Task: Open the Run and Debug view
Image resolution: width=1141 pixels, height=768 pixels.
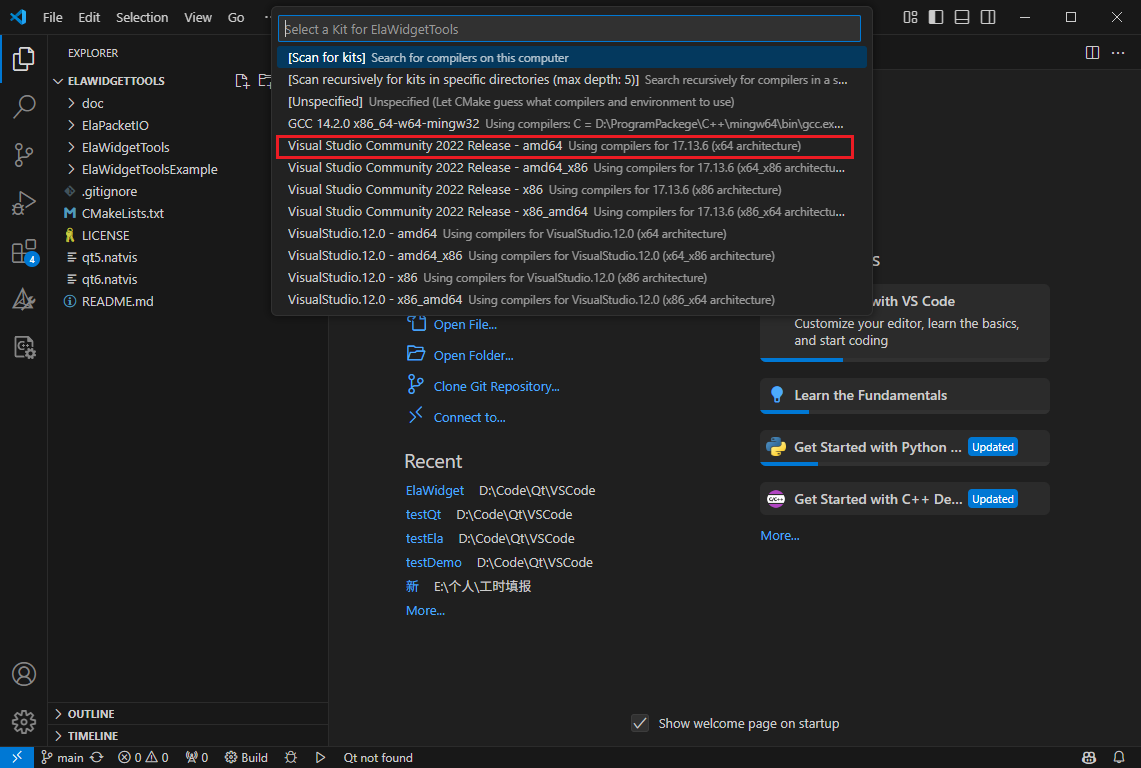Action: [23, 203]
